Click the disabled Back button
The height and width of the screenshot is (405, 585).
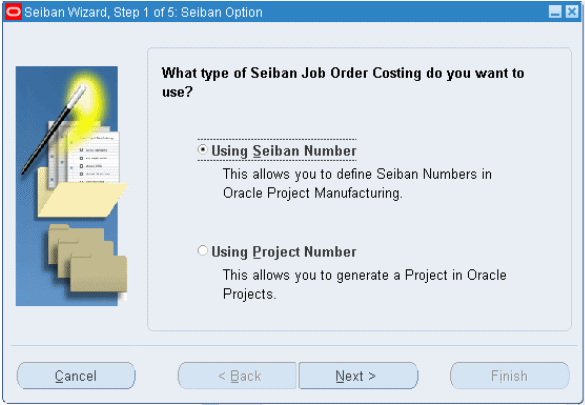tap(238, 376)
